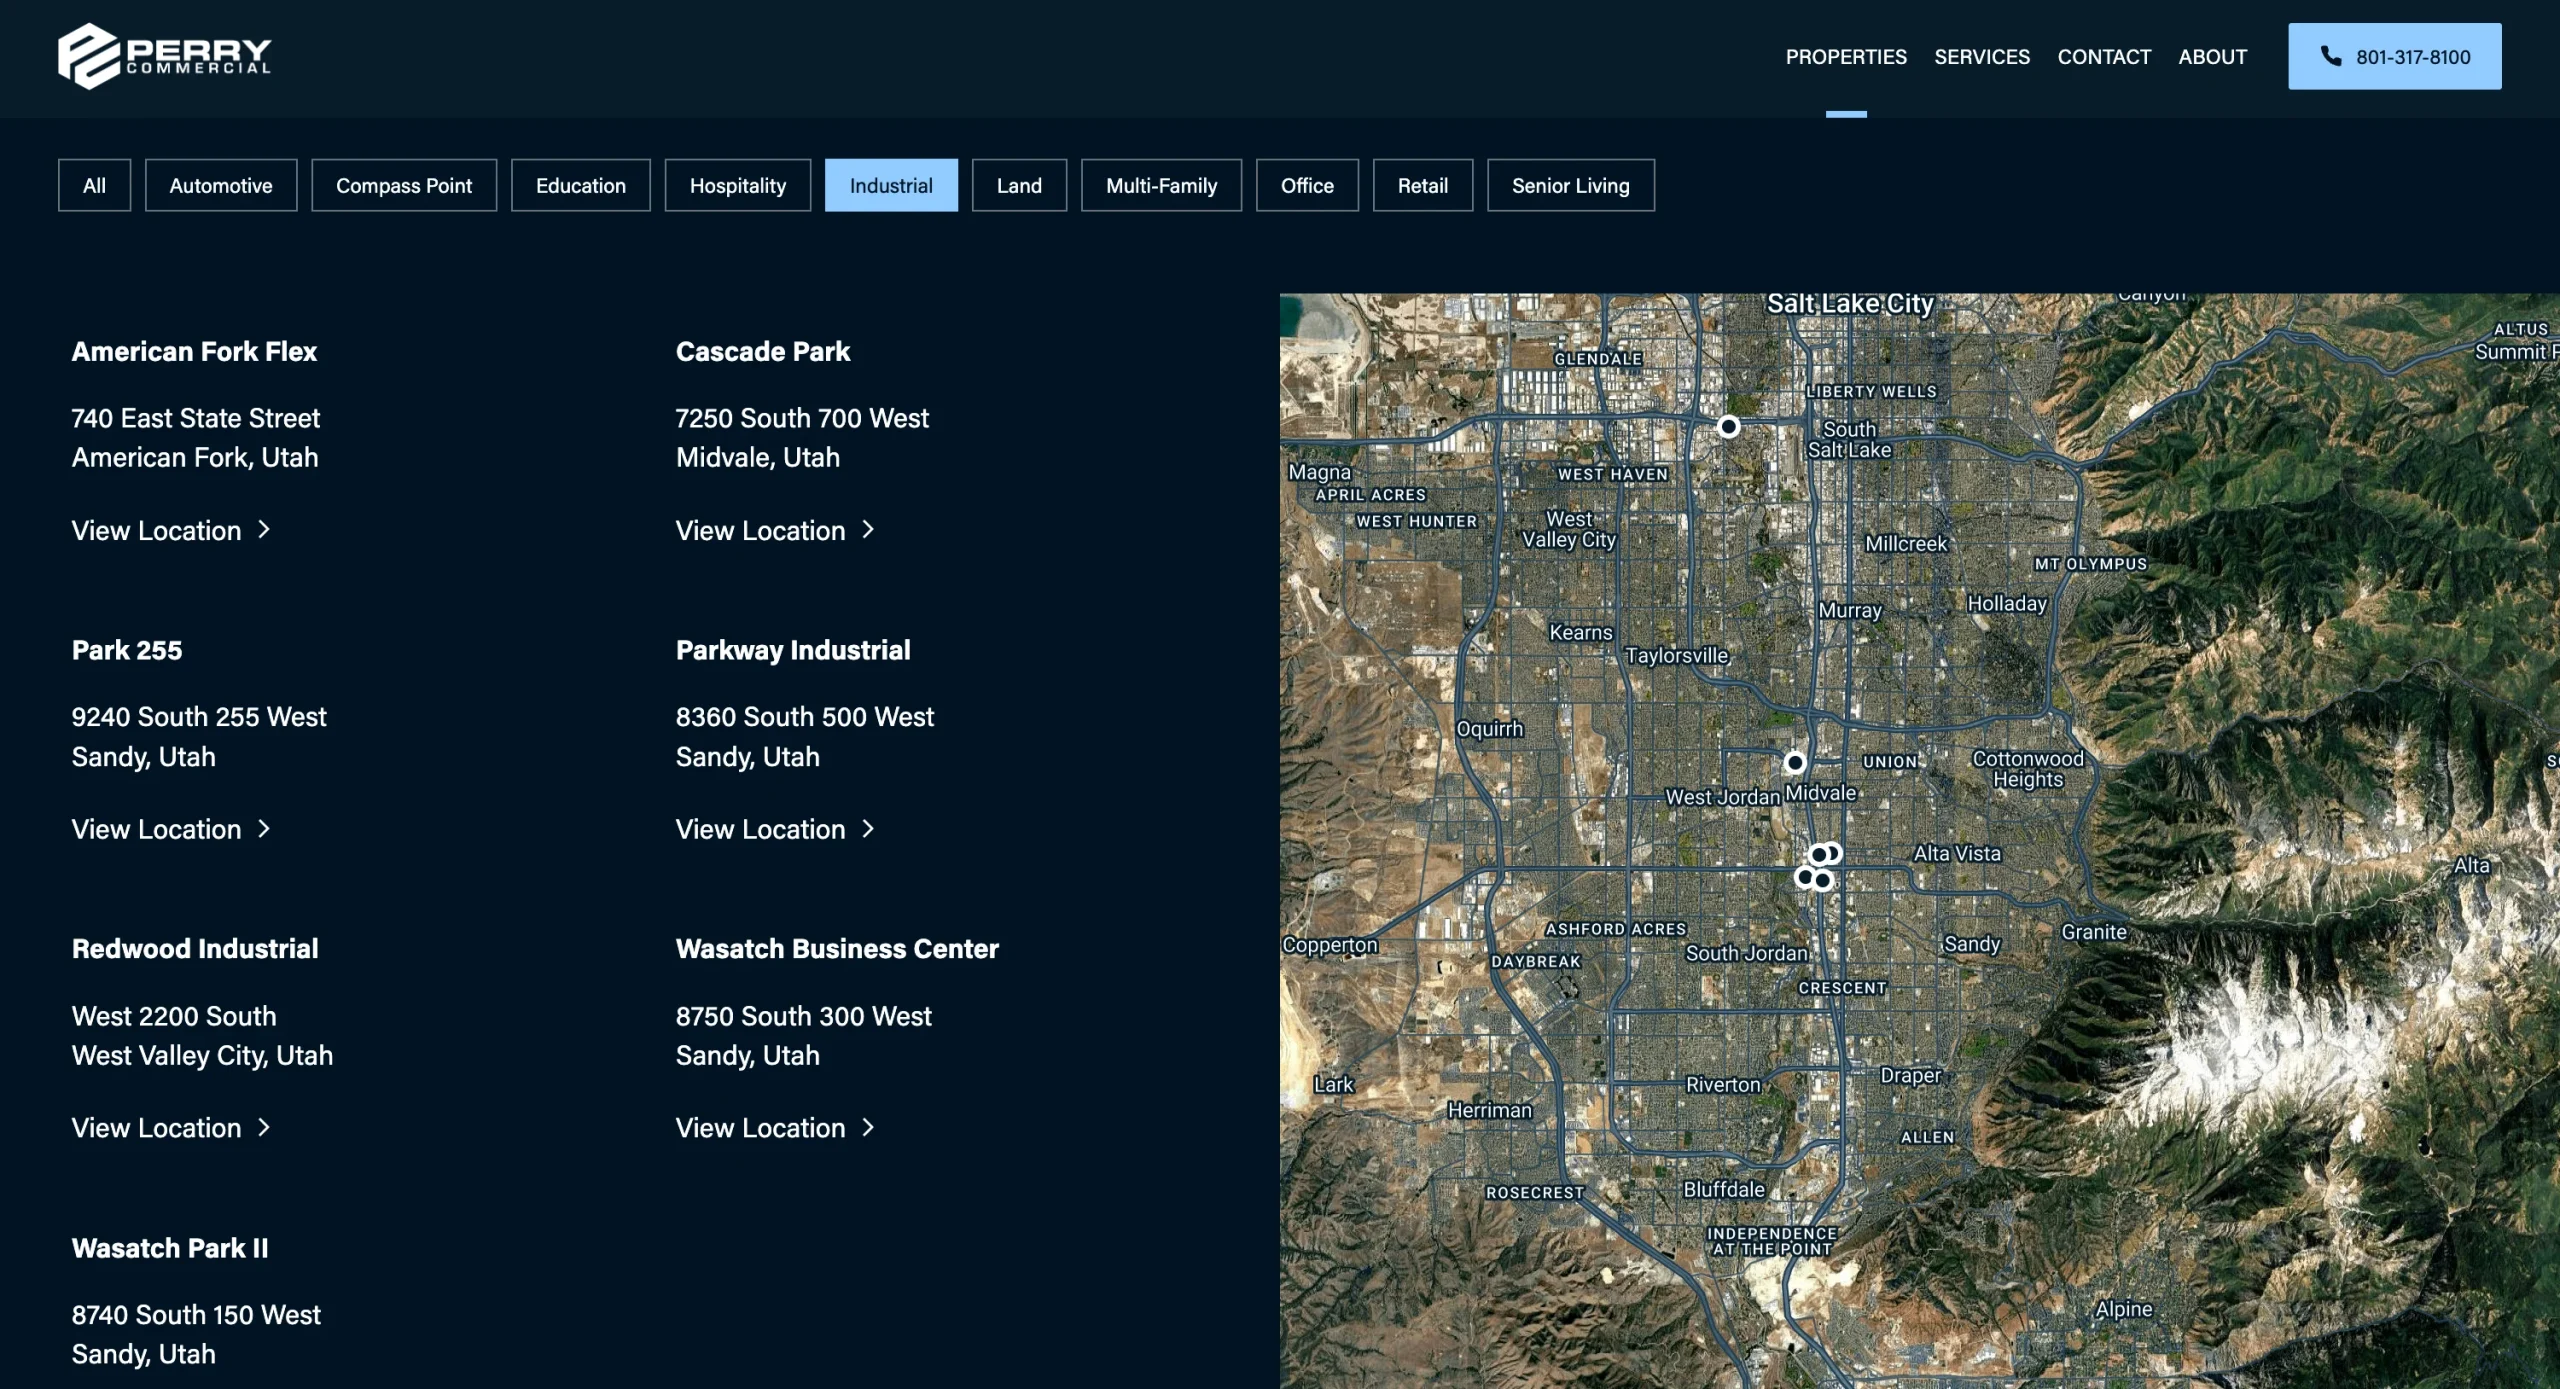Viewport: 2560px width, 1389px height.
Task: Click the Wasatch Park II heading
Action: [x=170, y=1247]
